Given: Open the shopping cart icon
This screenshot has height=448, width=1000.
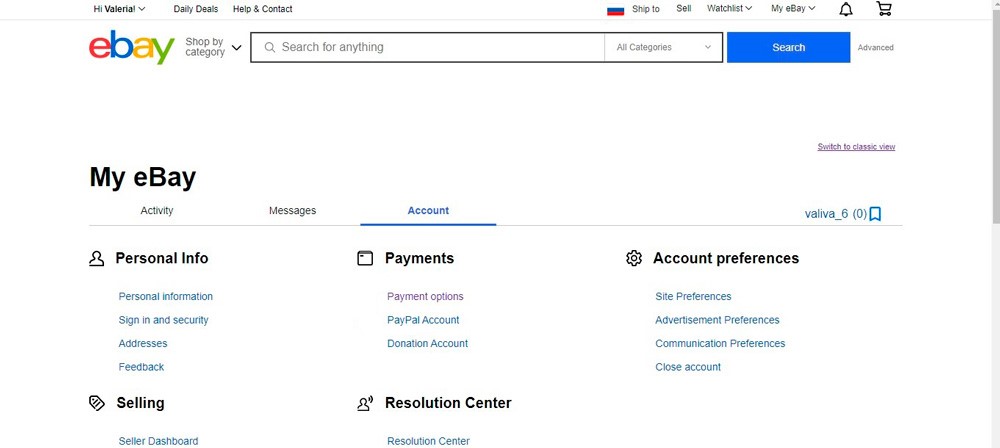Looking at the screenshot, I should [884, 8].
